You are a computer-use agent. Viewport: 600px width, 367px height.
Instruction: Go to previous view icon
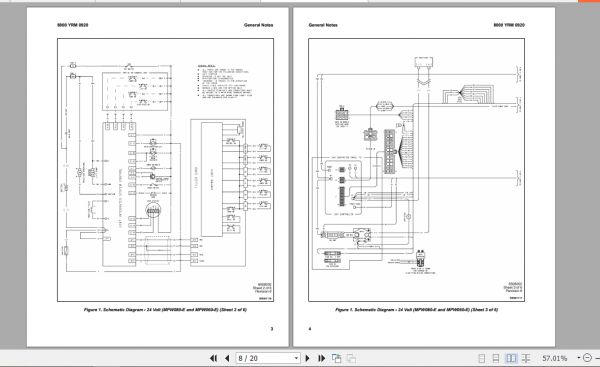[x=336, y=358]
